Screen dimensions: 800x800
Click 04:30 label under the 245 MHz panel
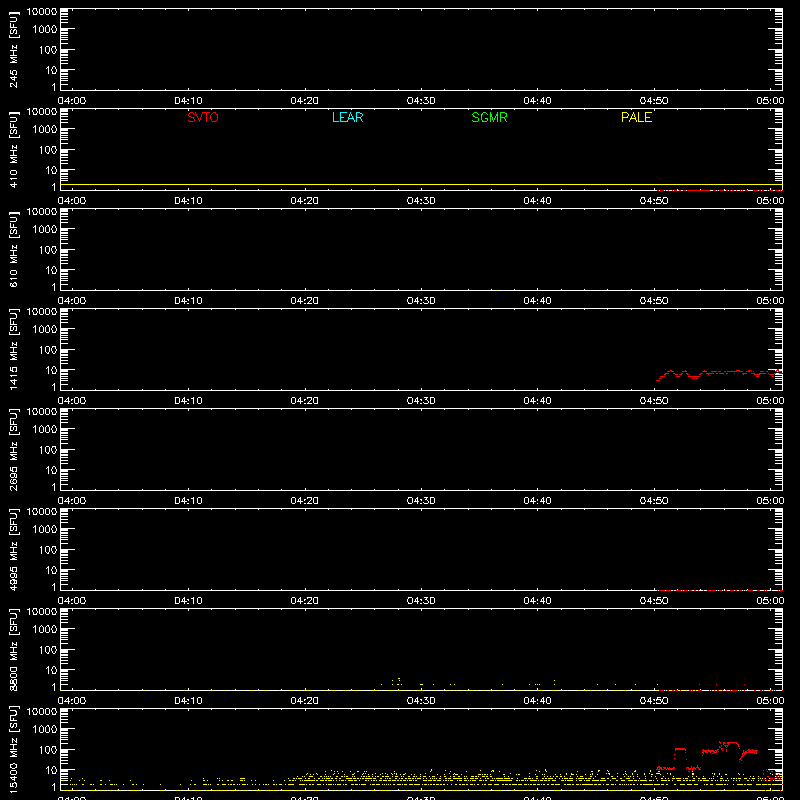coord(421,101)
